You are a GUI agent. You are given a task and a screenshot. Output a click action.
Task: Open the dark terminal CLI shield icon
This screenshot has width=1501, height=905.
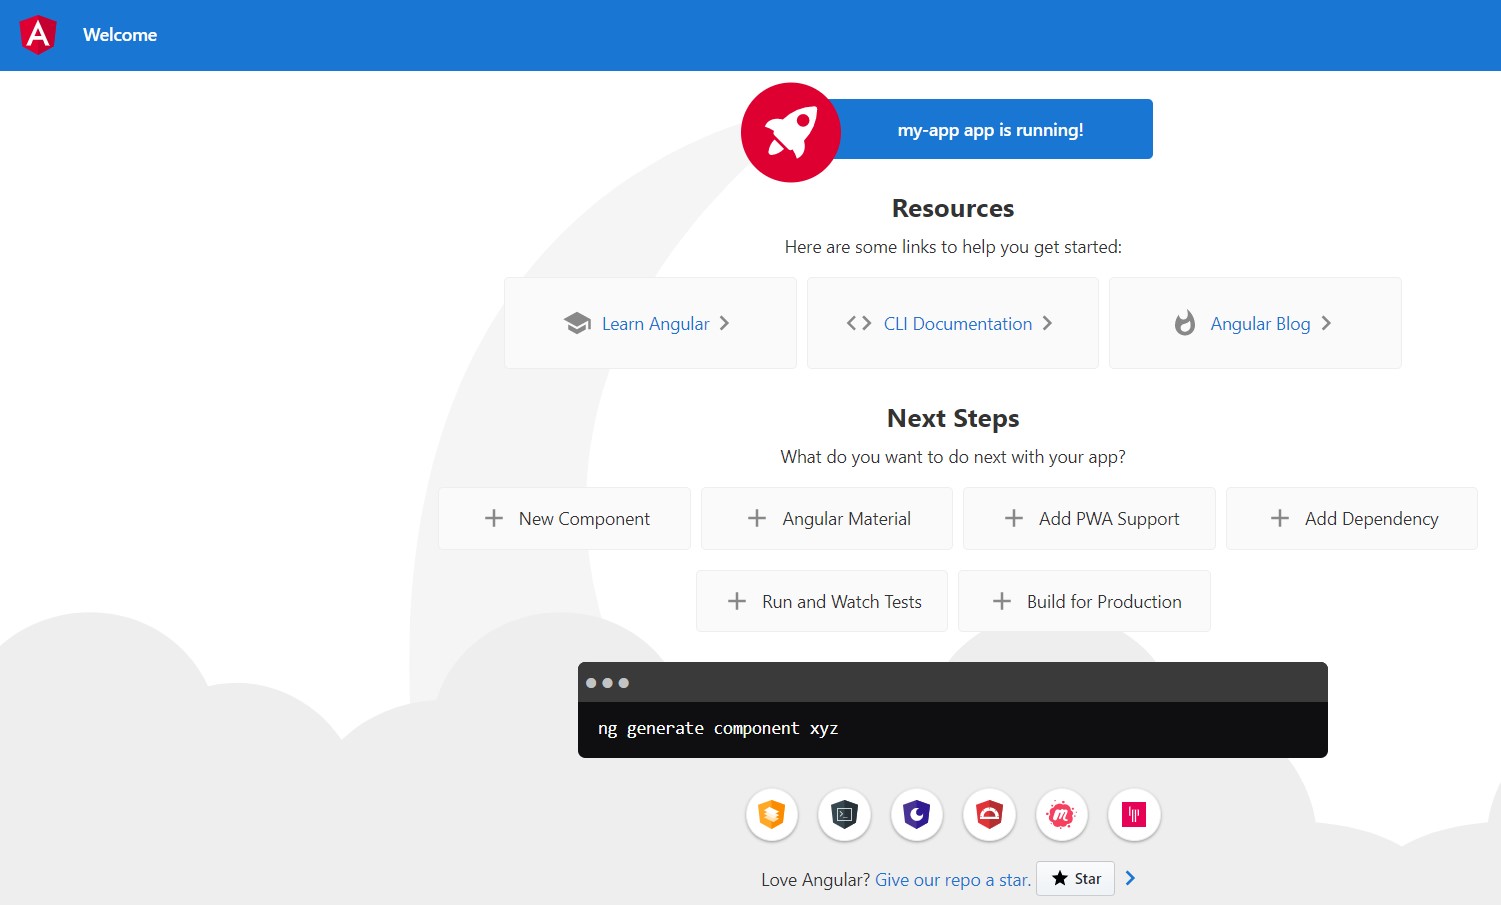click(845, 815)
